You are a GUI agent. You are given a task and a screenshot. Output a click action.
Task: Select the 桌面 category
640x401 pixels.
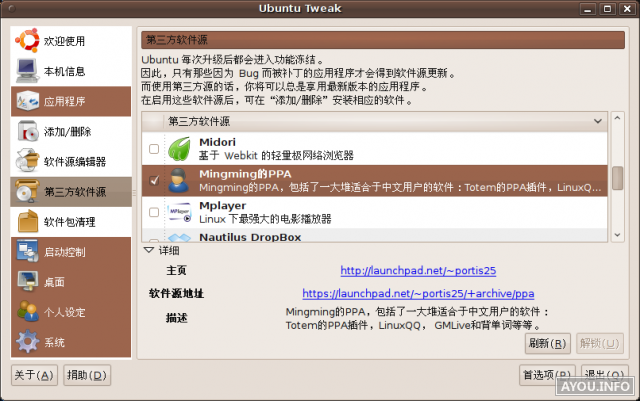[71, 282]
